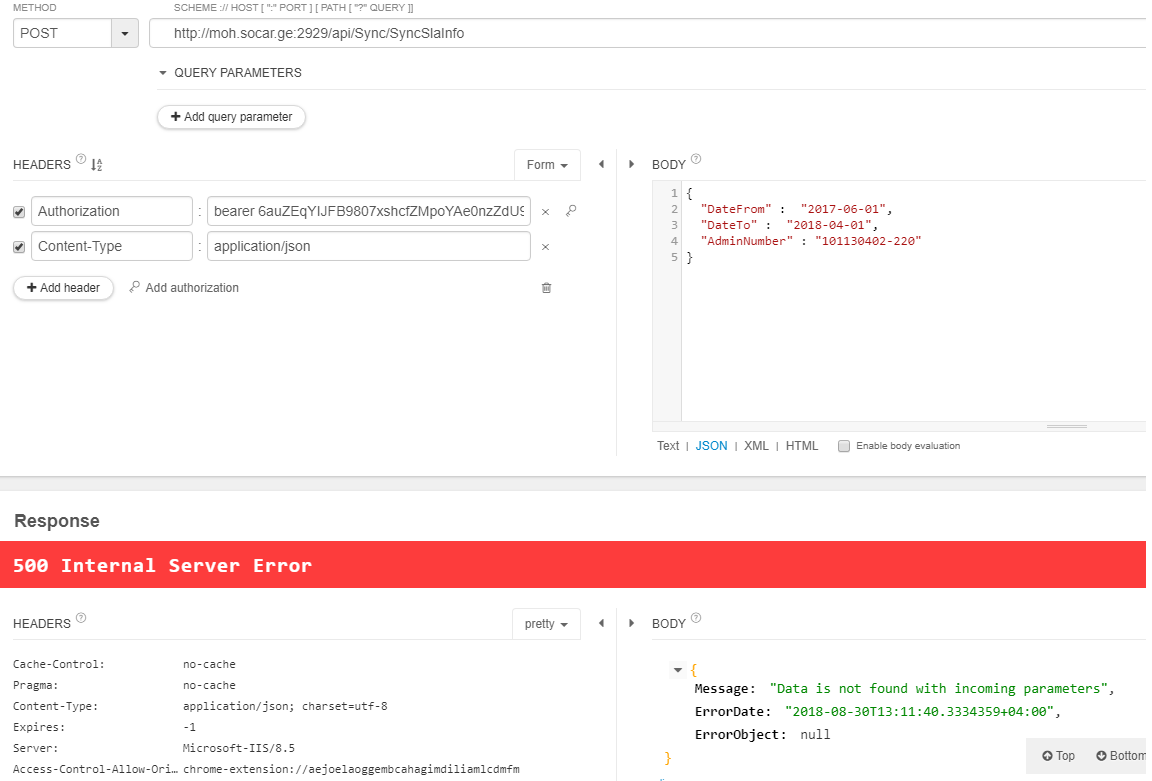Image resolution: width=1152 pixels, height=781 pixels.
Task: Remove the Authorization header row
Action: [545, 212]
